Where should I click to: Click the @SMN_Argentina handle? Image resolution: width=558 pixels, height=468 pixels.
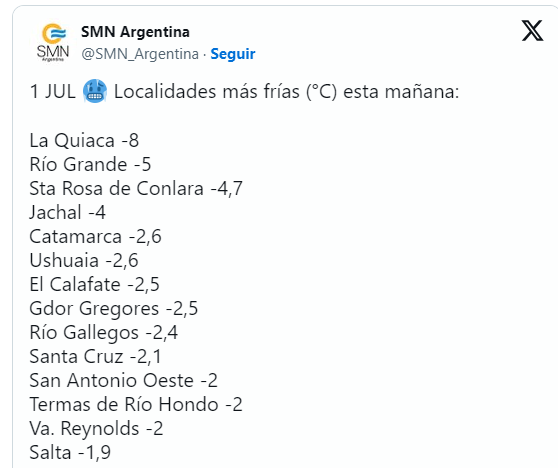140,54
